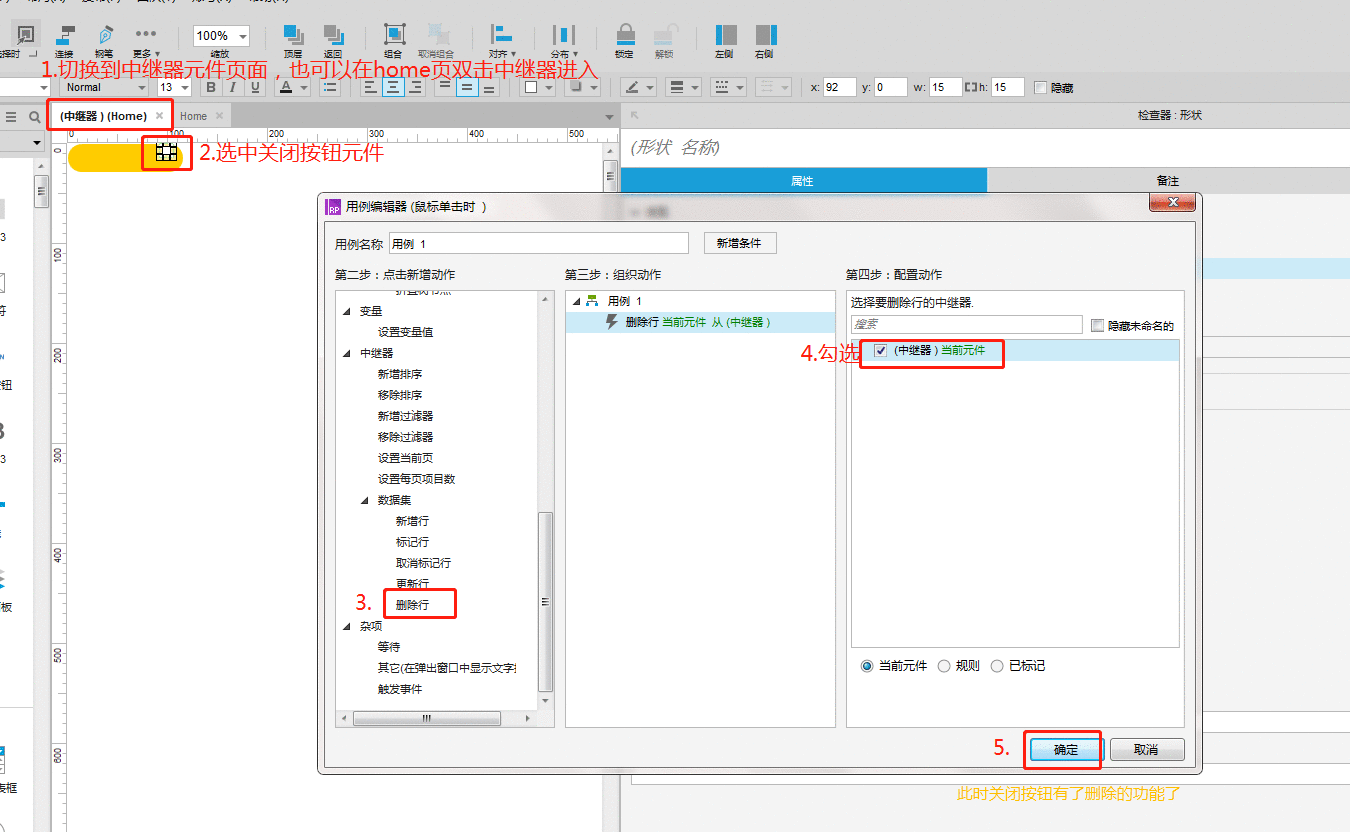
Task: Collapse the 中继器 tree group
Action: coord(347,353)
